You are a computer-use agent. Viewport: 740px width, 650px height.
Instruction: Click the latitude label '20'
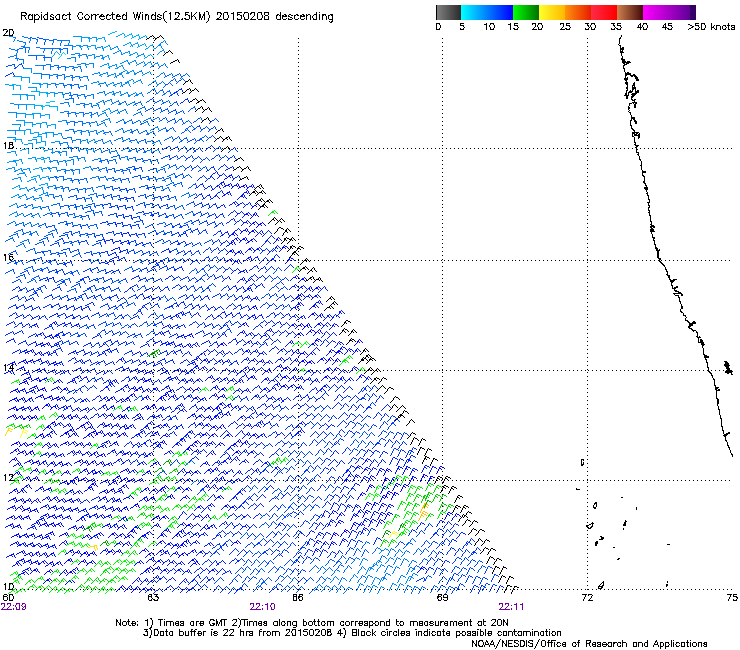(8, 33)
